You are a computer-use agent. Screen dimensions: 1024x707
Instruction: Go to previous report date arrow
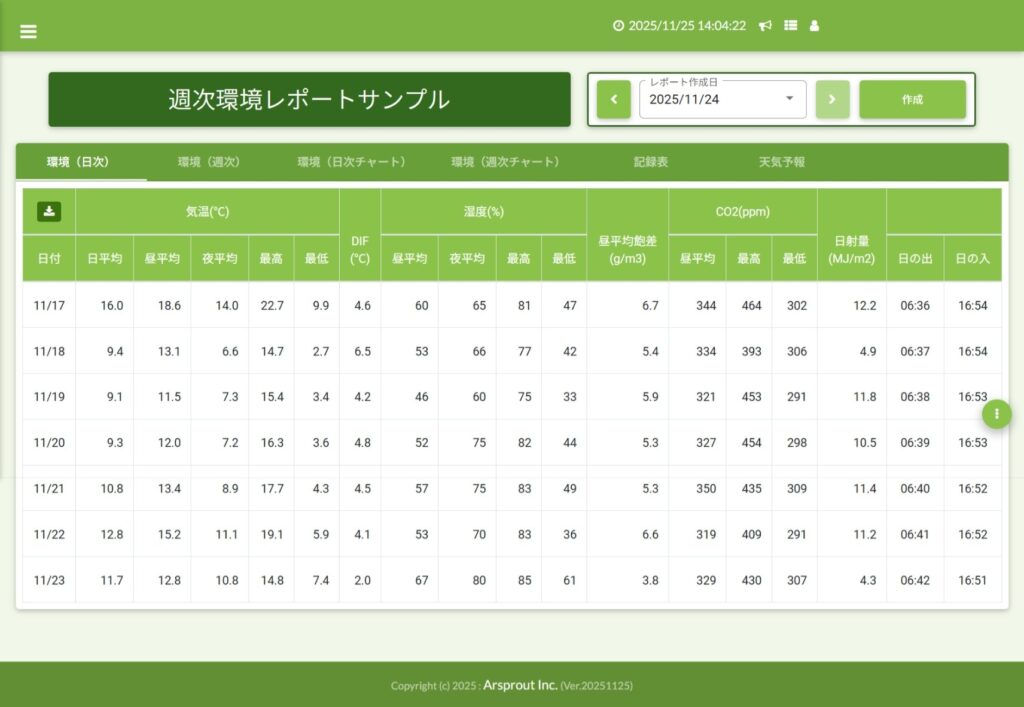[x=613, y=100]
